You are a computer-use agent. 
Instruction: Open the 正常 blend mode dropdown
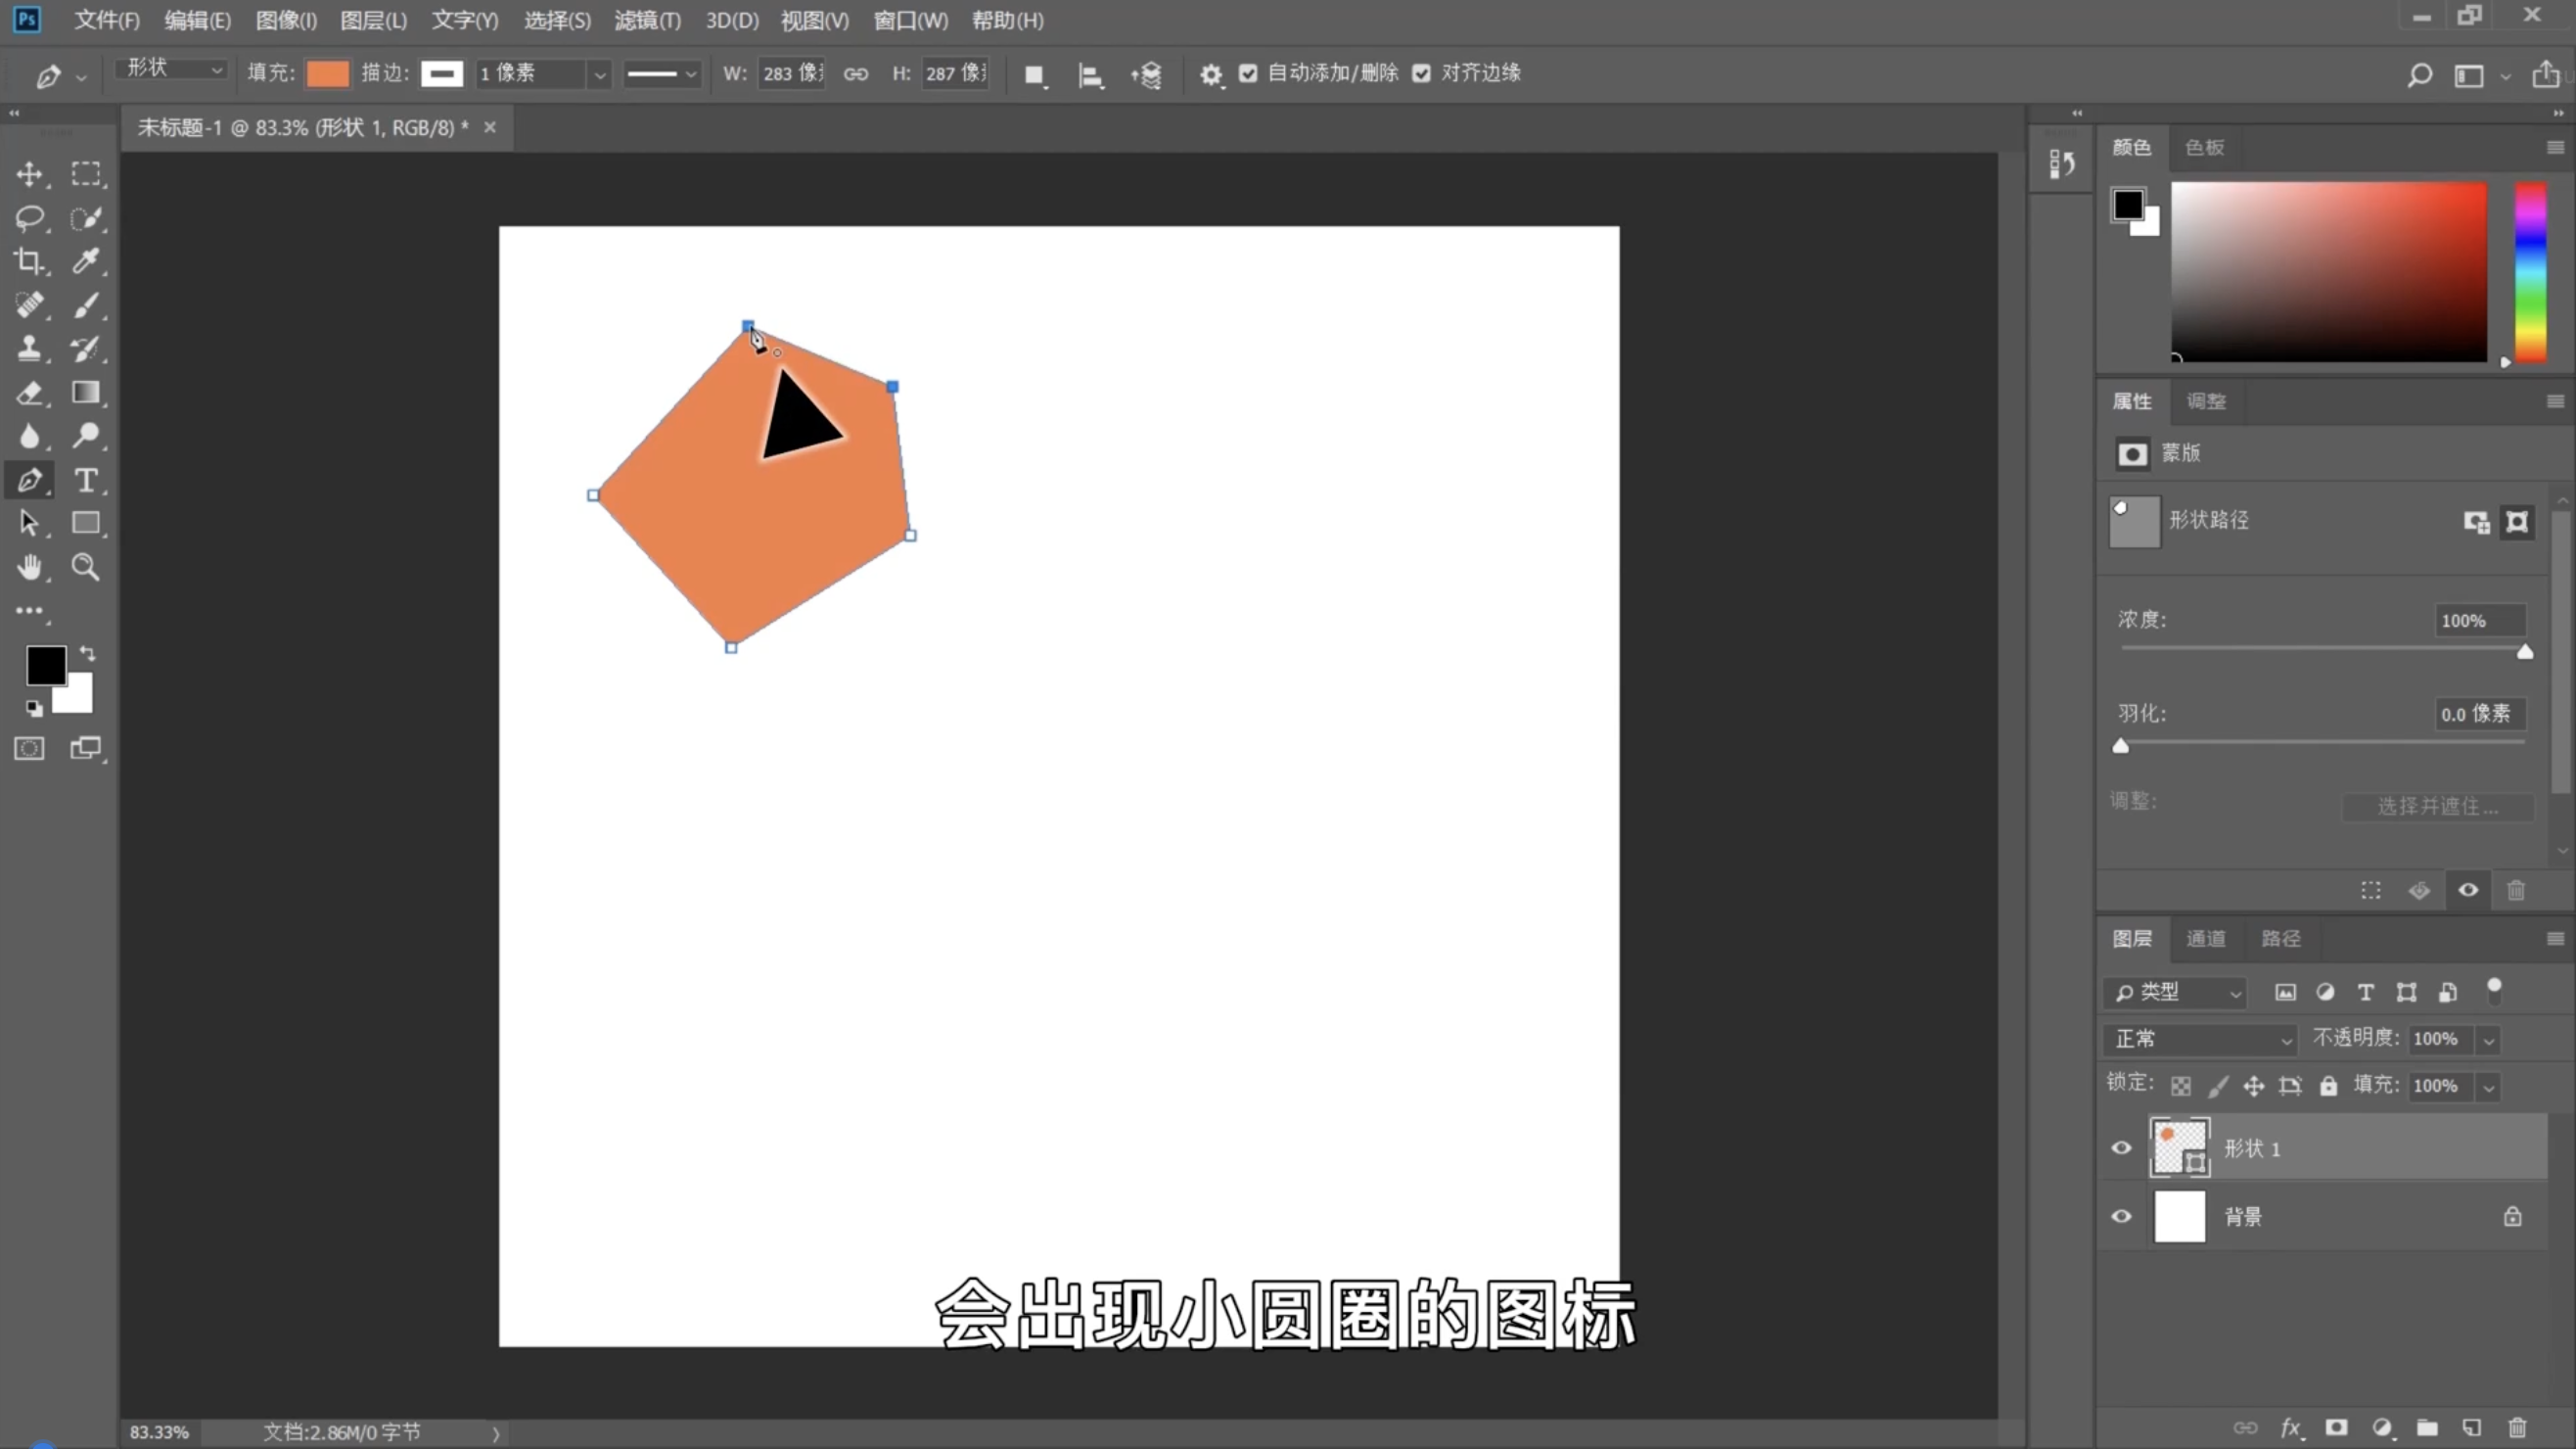pos(2200,1039)
